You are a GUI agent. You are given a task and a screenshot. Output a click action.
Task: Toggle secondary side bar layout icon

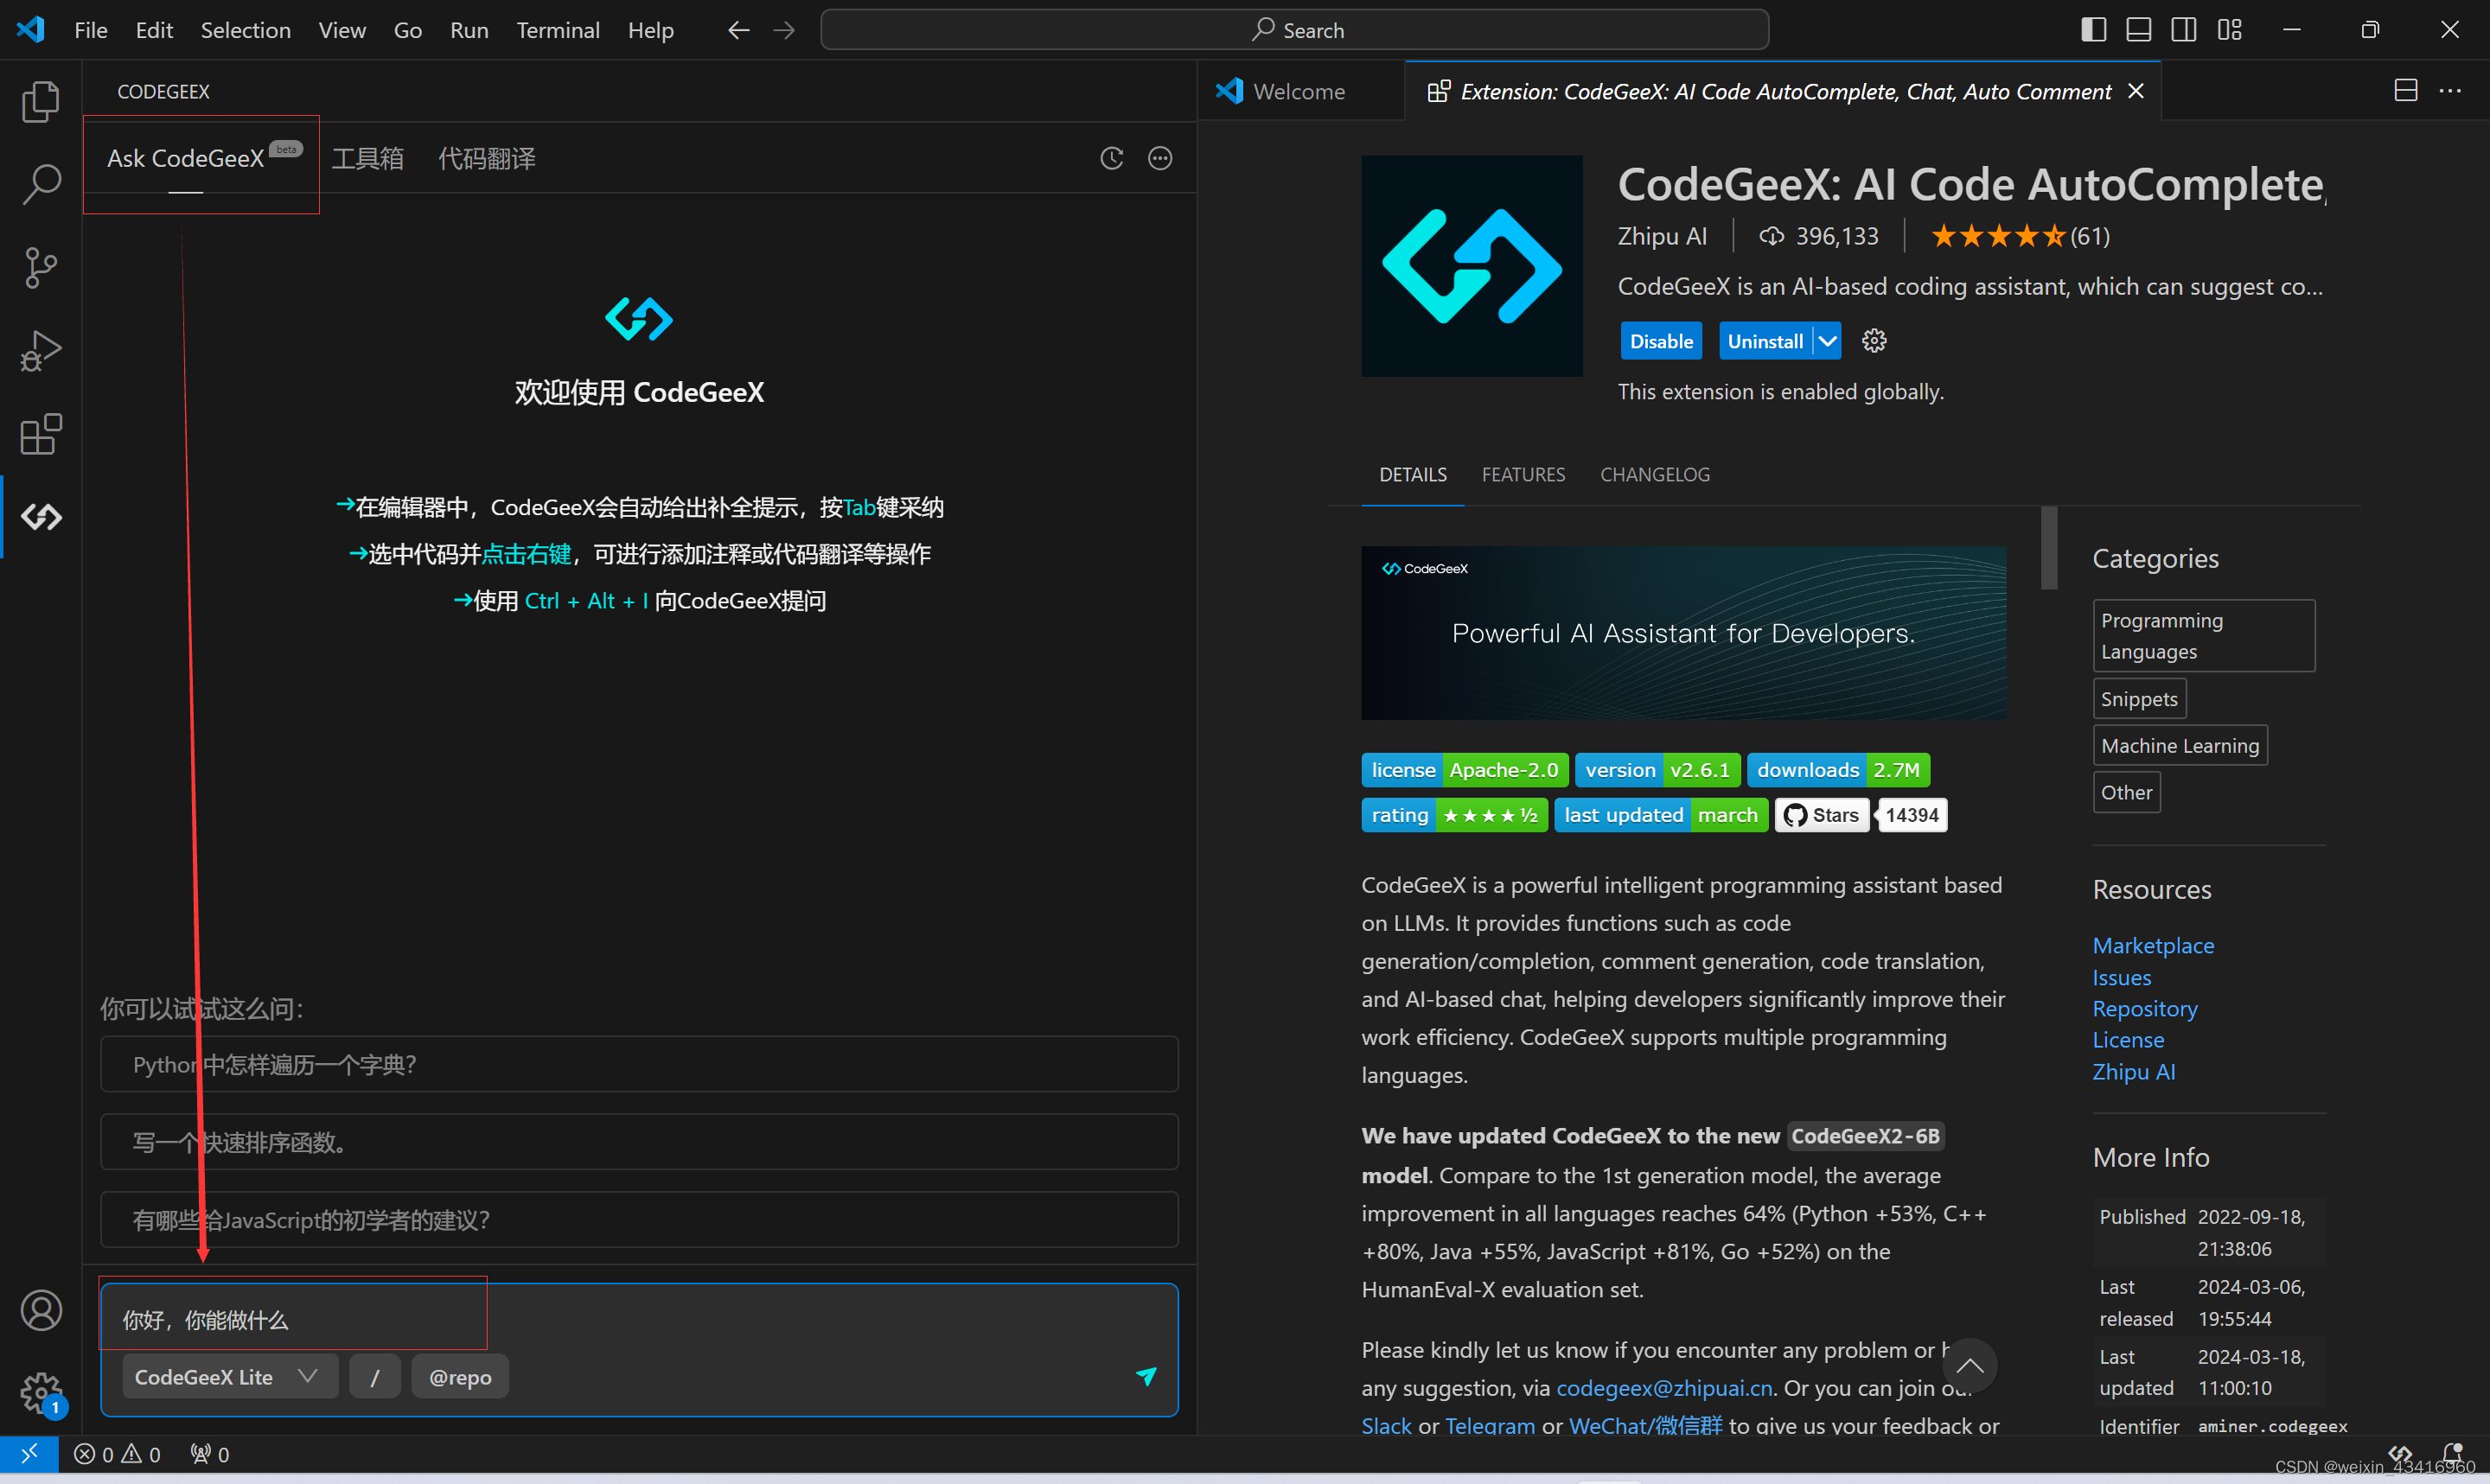(x=2184, y=30)
